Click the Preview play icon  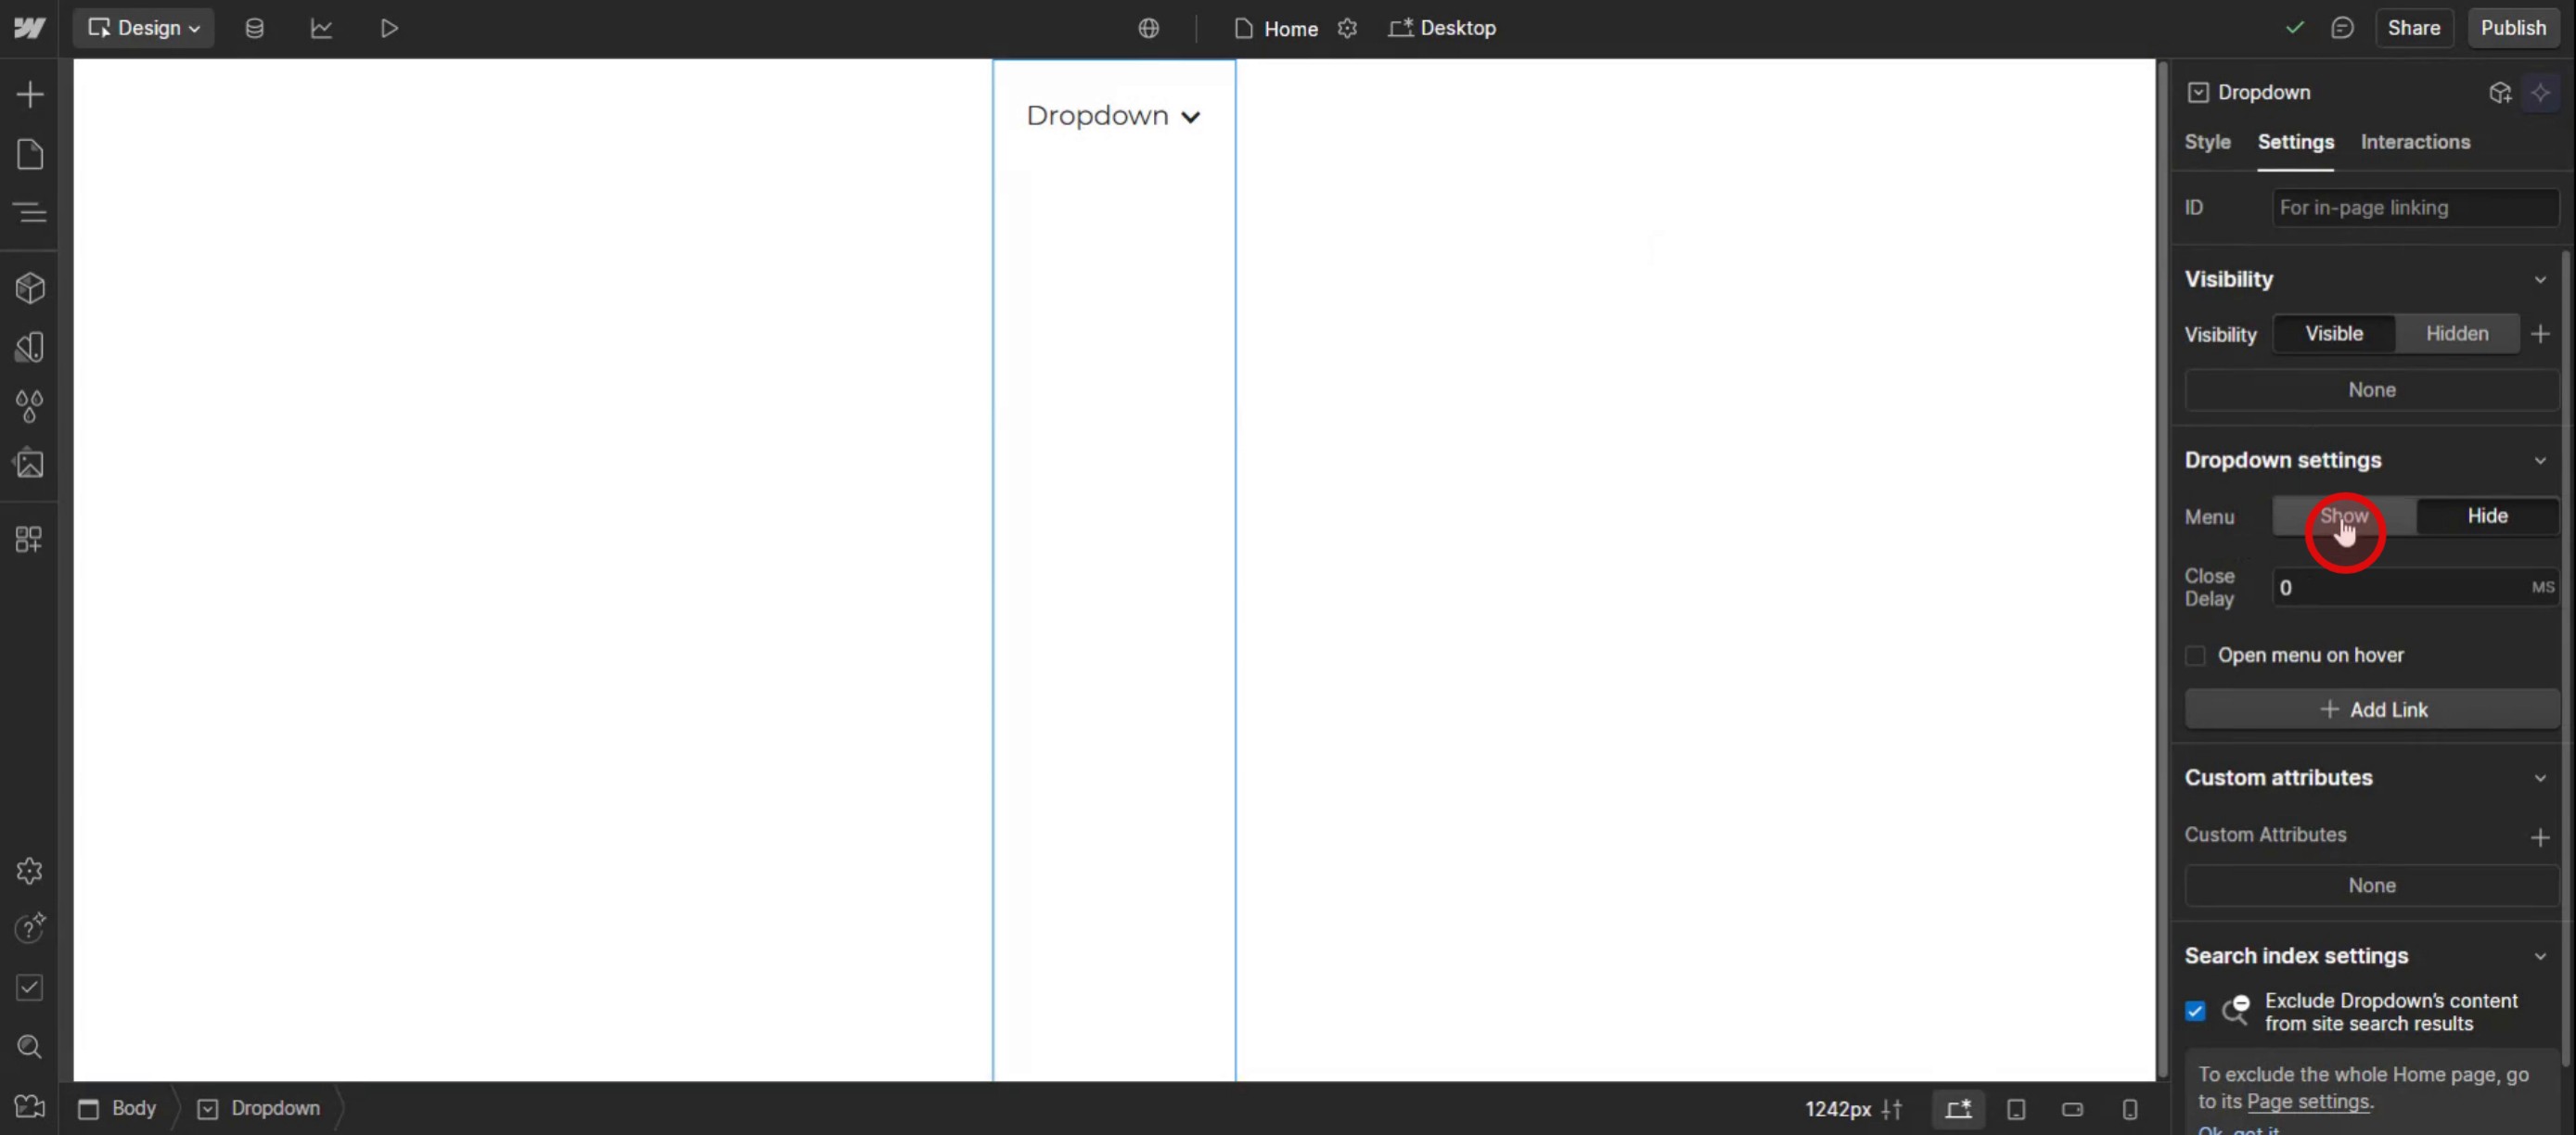[x=389, y=28]
